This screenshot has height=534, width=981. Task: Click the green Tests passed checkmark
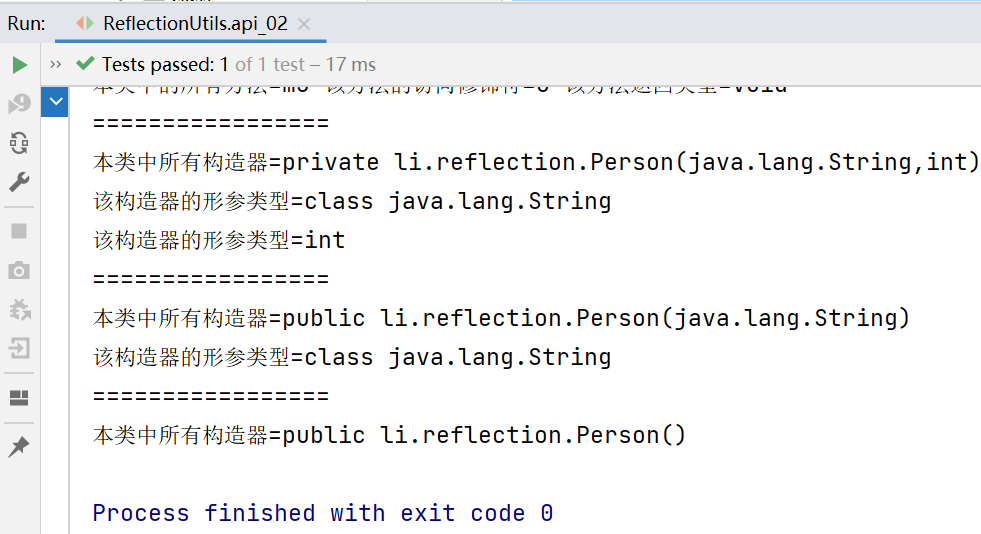[x=84, y=65]
